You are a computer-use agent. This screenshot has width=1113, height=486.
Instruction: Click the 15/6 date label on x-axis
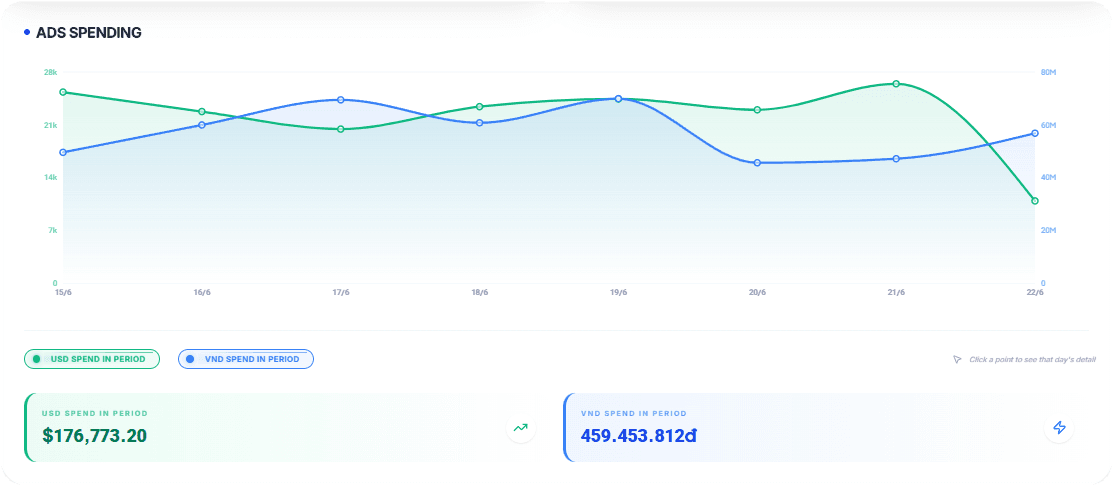point(63,292)
